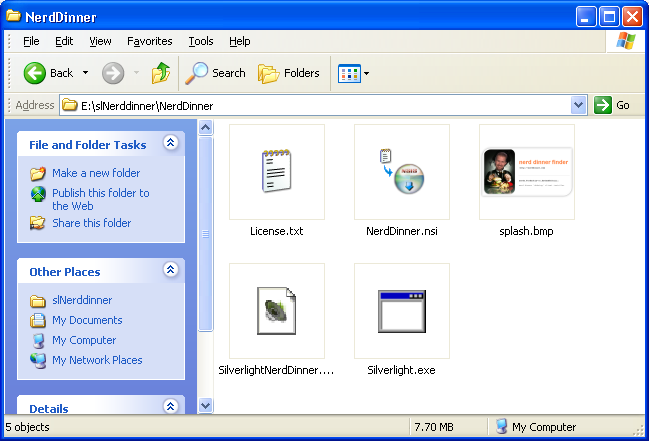The image size is (649, 441).
Task: Select the SilverlightNerdDinner file icon
Action: point(276,311)
